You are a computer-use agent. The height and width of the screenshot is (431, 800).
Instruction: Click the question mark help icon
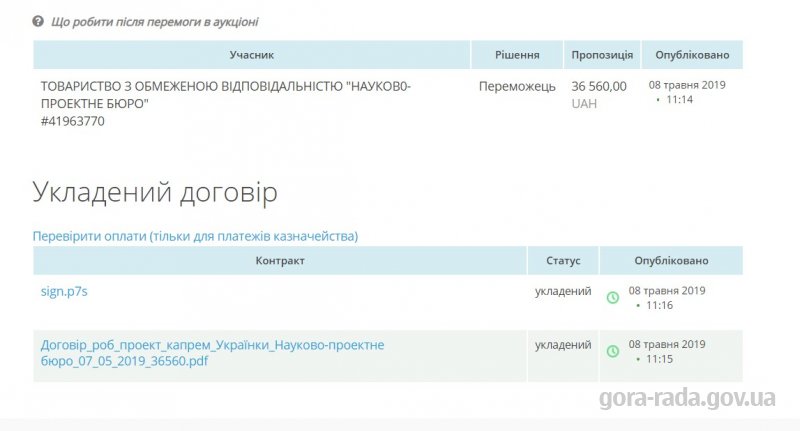(x=38, y=21)
